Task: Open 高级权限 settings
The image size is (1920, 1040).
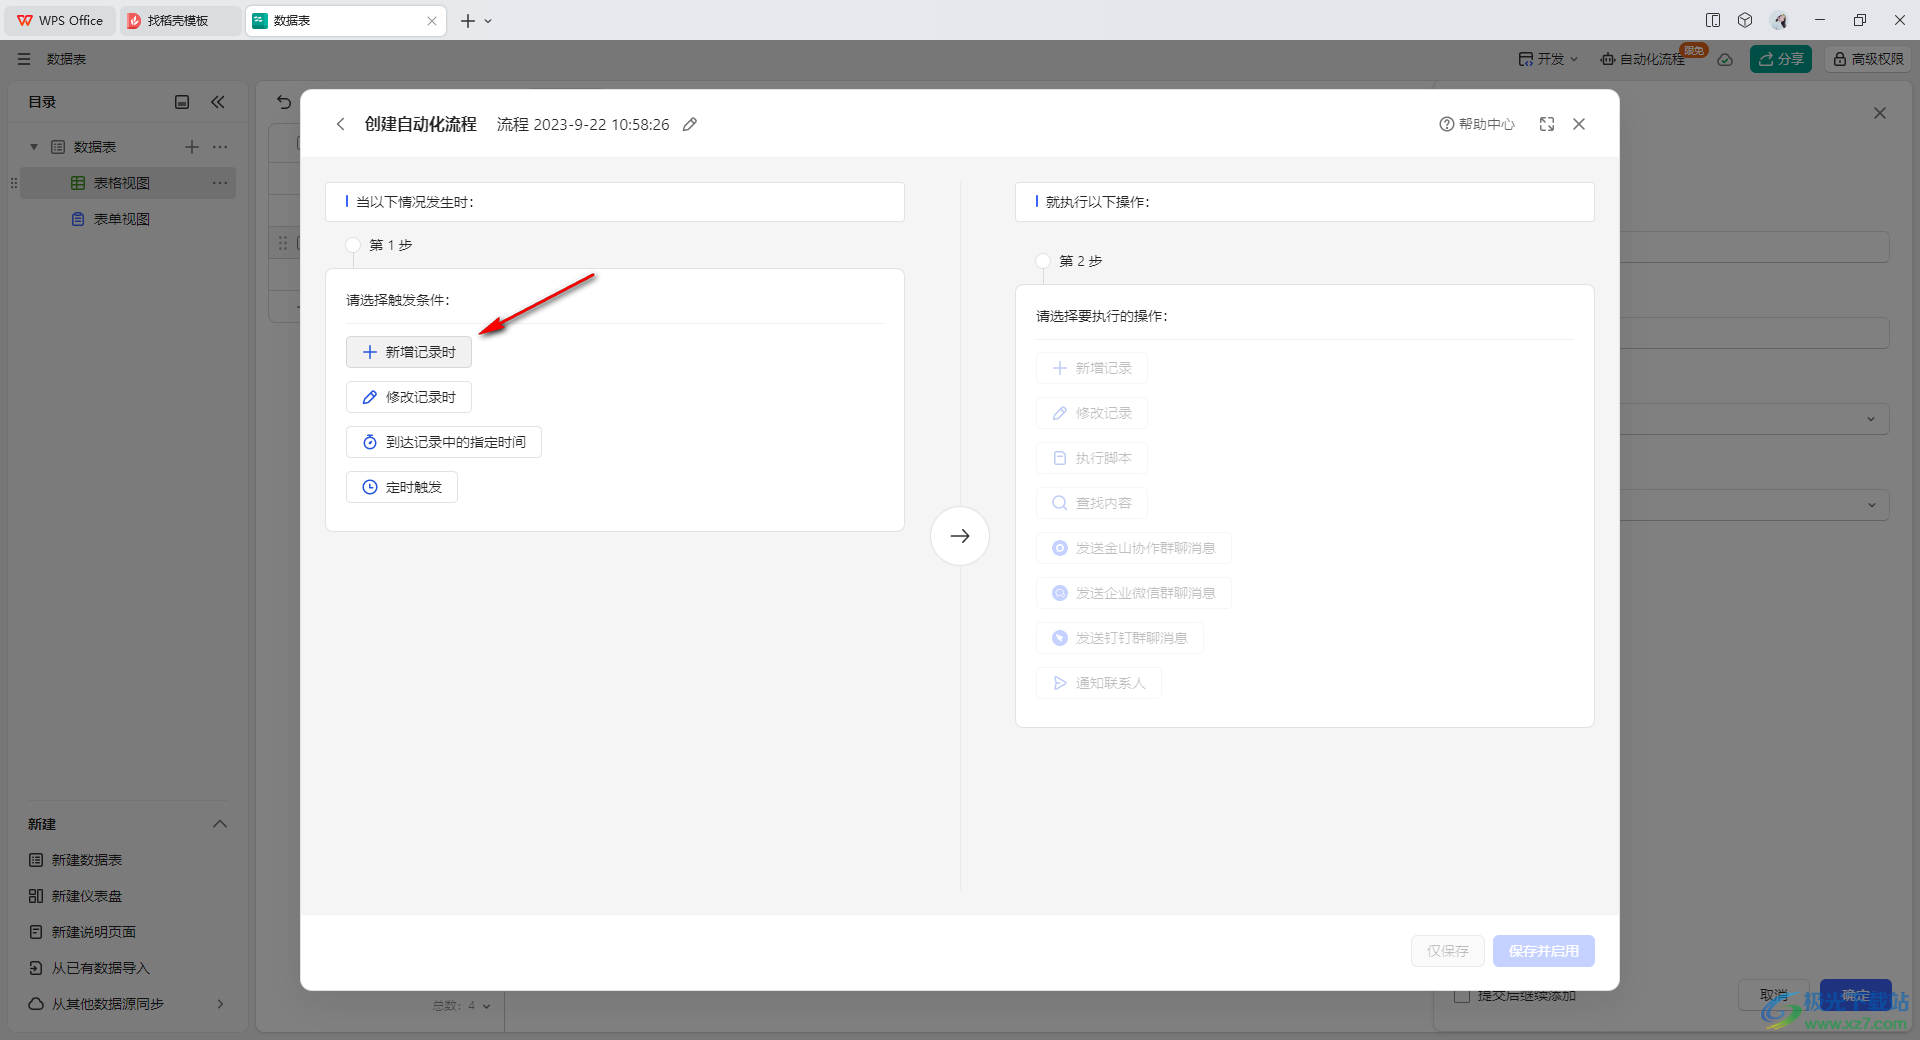Action: (1868, 59)
